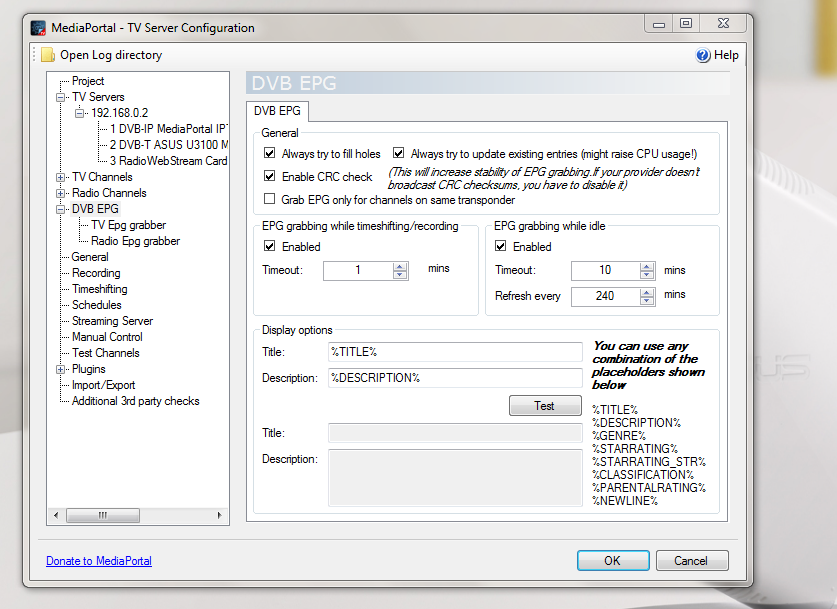Image resolution: width=837 pixels, height=609 pixels.
Task: Open TV Epg grabber settings
Action: tap(128, 225)
